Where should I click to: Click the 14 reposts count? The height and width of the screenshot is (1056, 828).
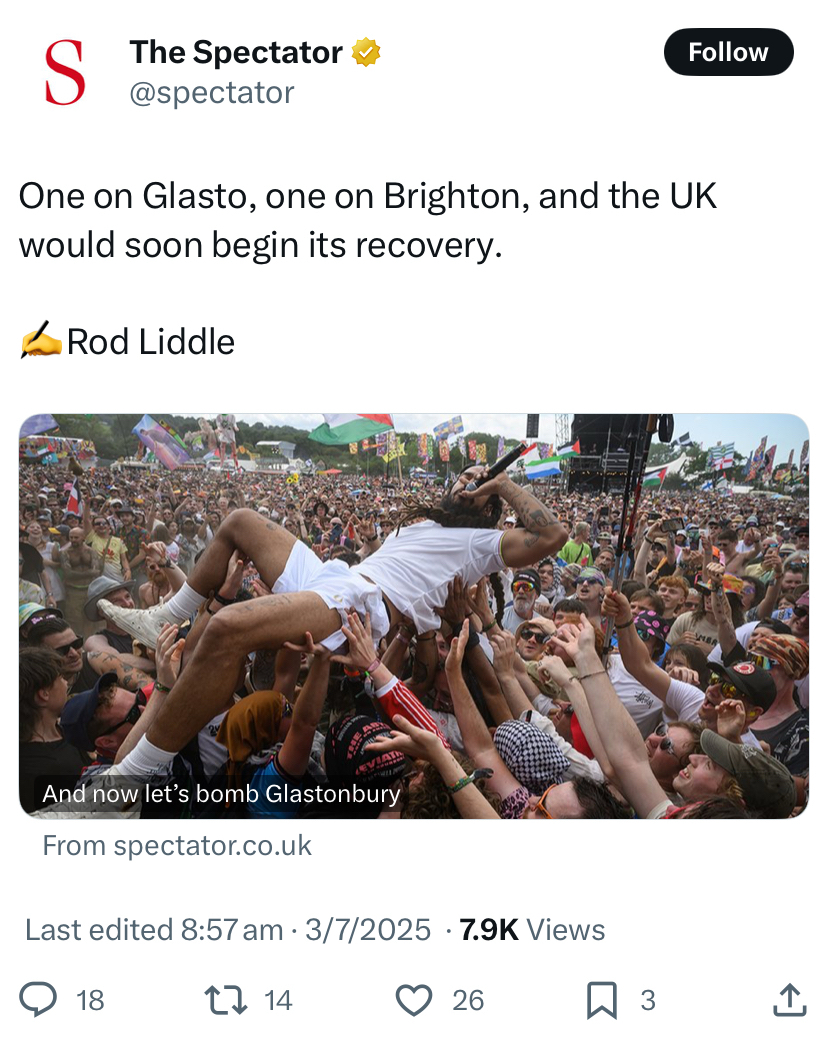pyautogui.click(x=278, y=1000)
